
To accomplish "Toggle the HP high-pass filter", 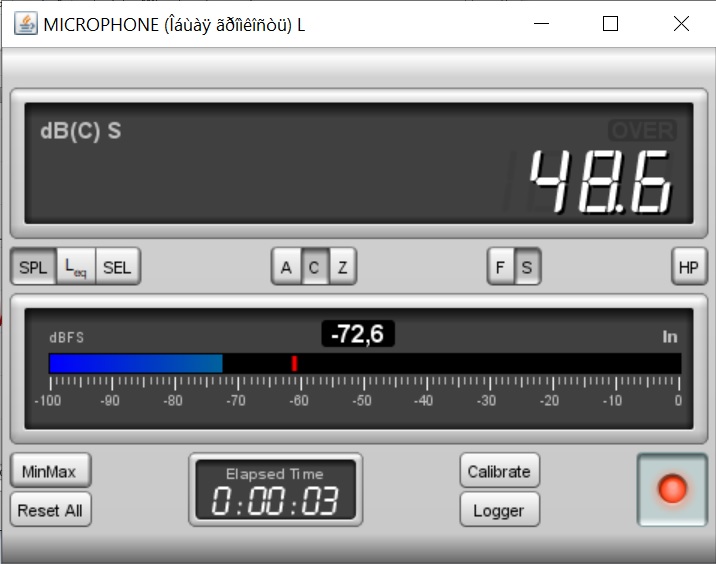I will click(688, 267).
